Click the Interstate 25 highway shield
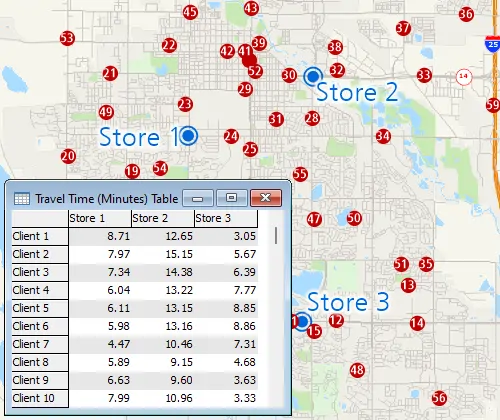The height and width of the screenshot is (420, 500). click(493, 44)
